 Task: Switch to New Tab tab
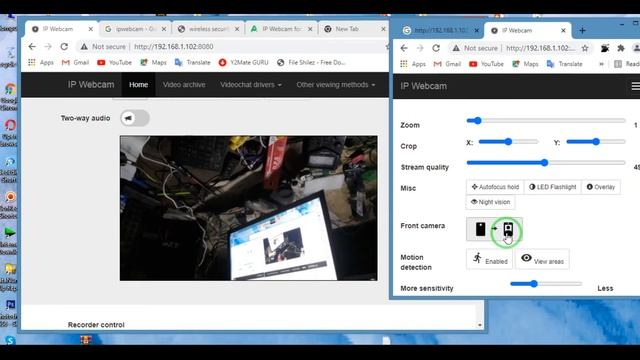(353, 29)
